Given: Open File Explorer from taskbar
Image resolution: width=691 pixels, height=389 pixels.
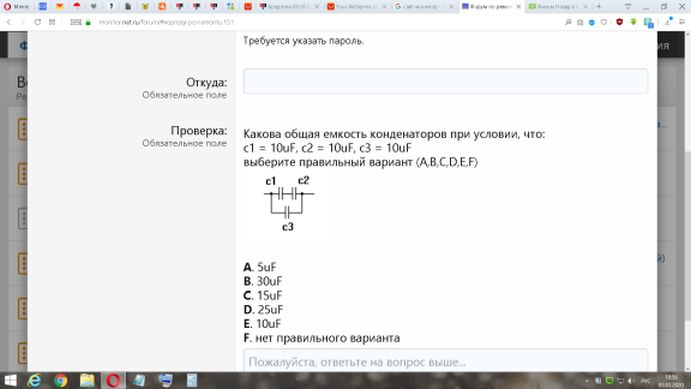Looking at the screenshot, I should (87, 381).
